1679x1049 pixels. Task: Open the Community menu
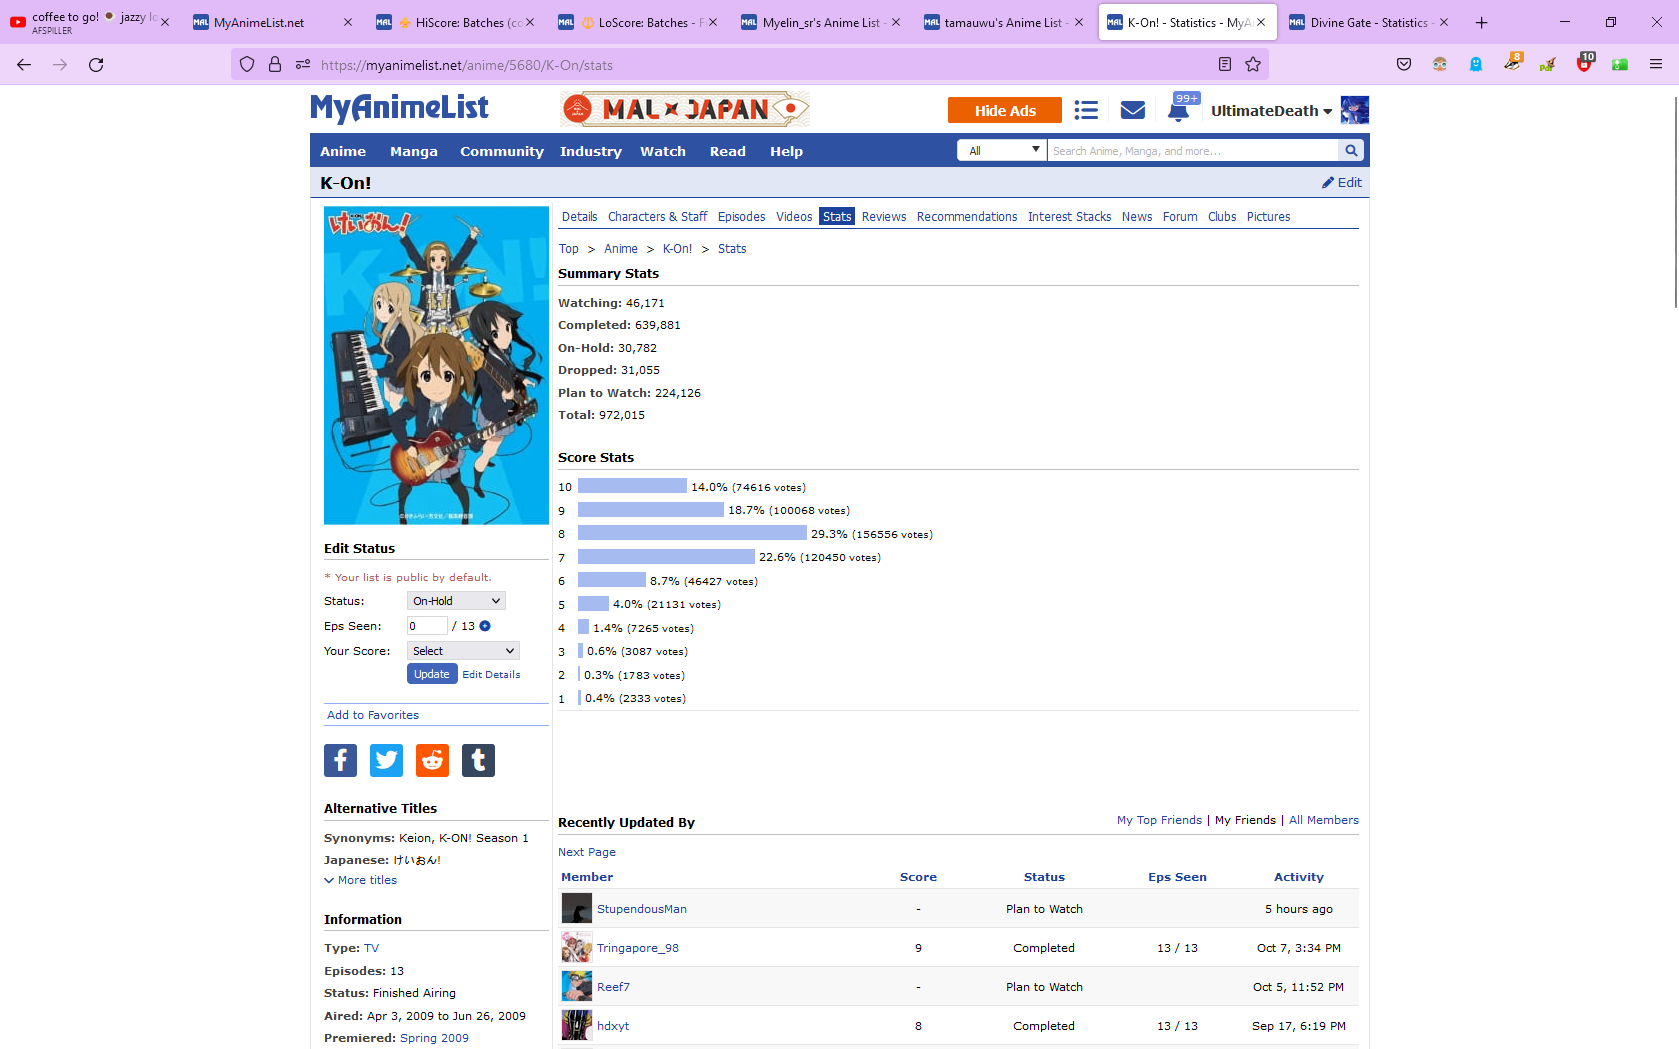point(501,152)
